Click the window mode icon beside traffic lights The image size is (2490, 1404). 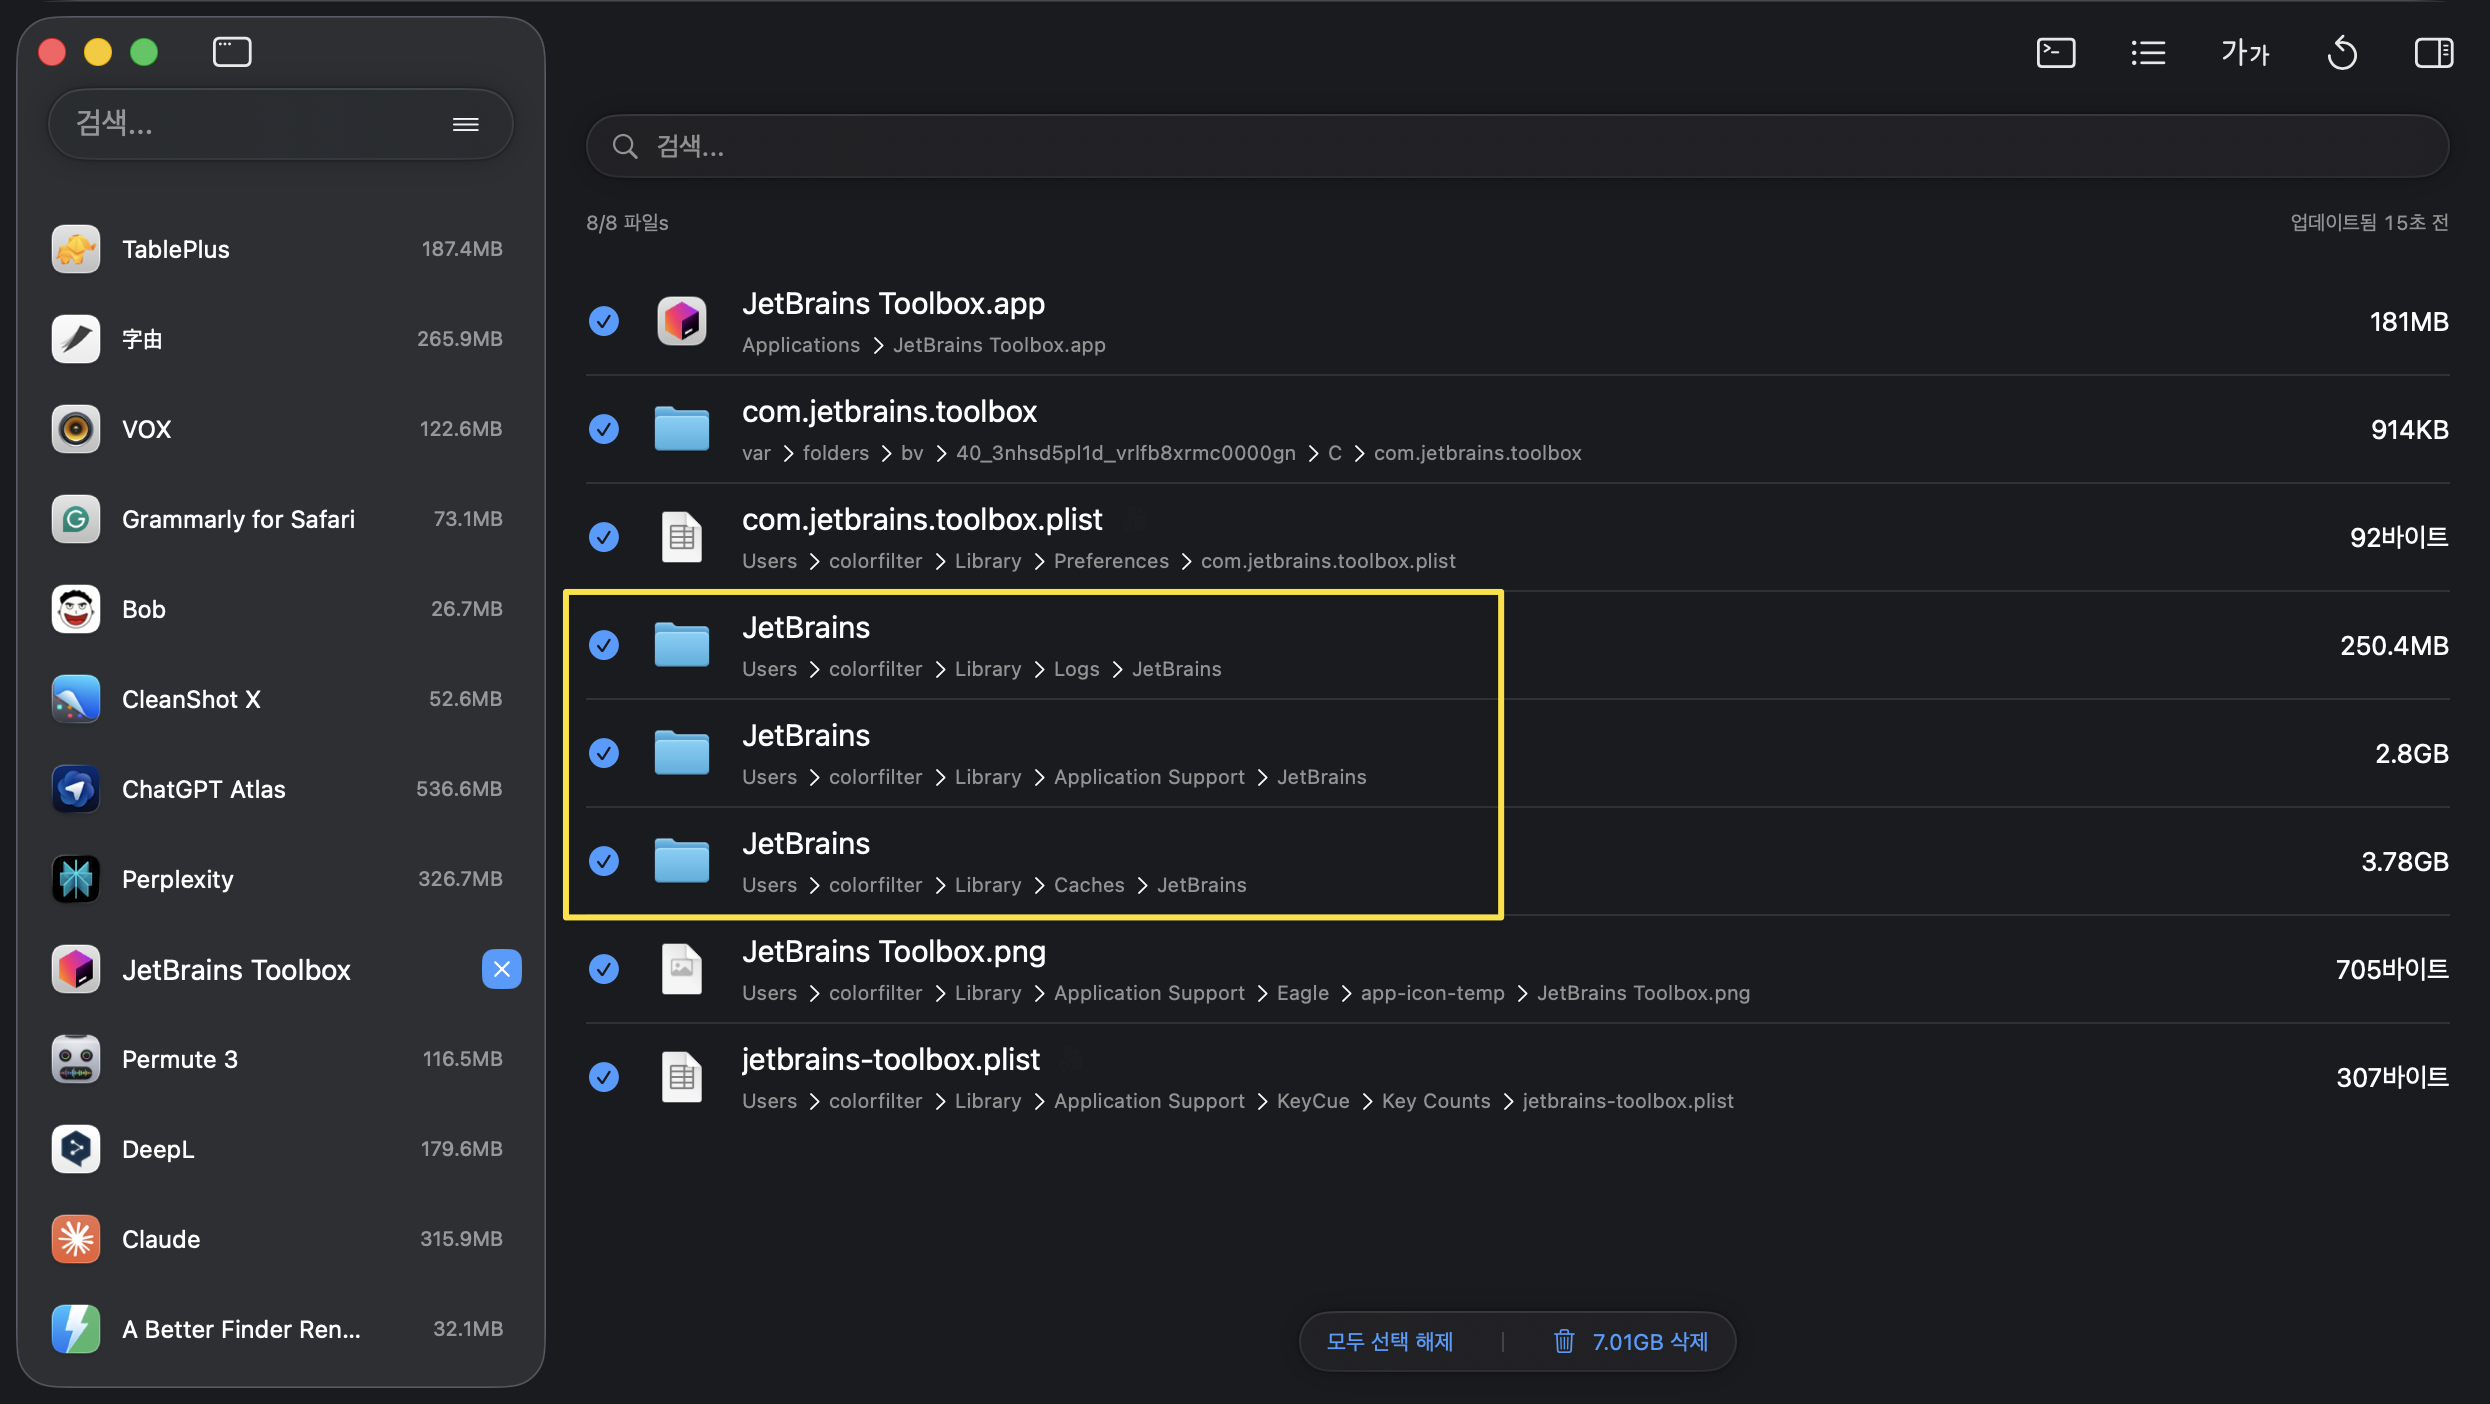click(x=232, y=52)
